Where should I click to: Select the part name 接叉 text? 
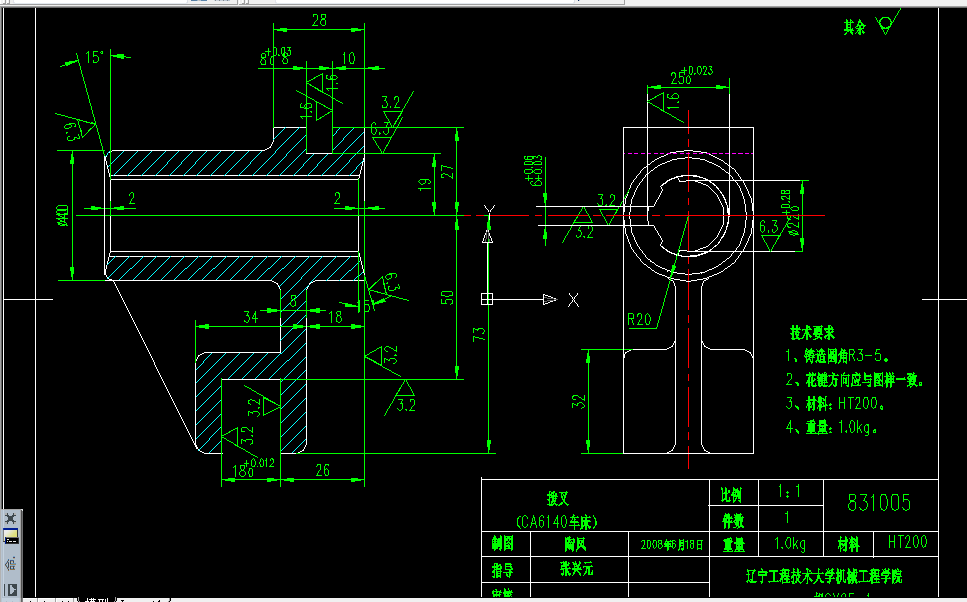pos(558,498)
